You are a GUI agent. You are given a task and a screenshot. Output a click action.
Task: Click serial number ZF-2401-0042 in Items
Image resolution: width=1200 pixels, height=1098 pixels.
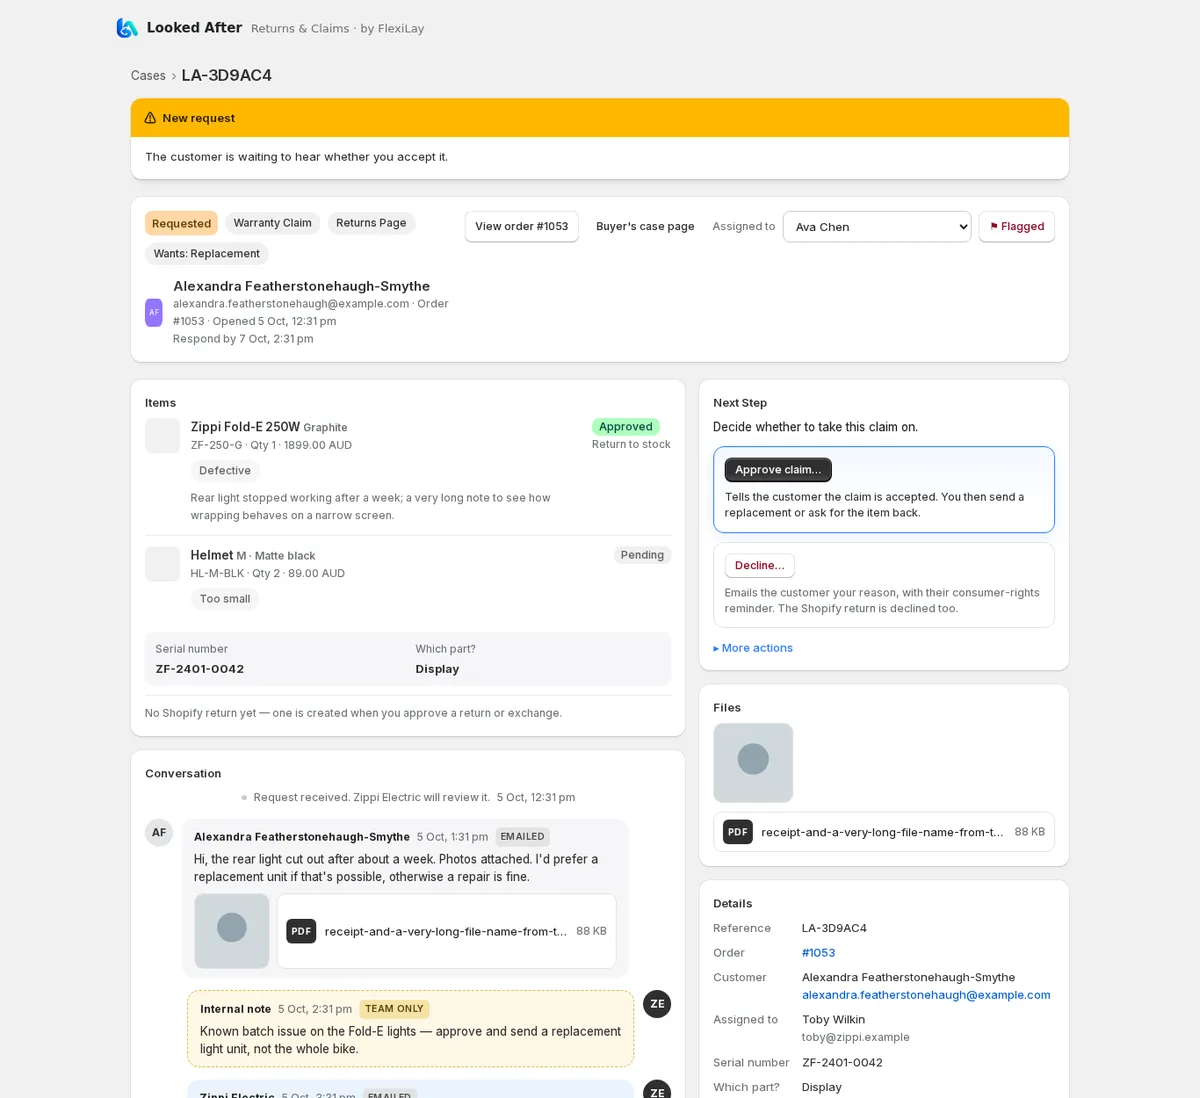[200, 669]
